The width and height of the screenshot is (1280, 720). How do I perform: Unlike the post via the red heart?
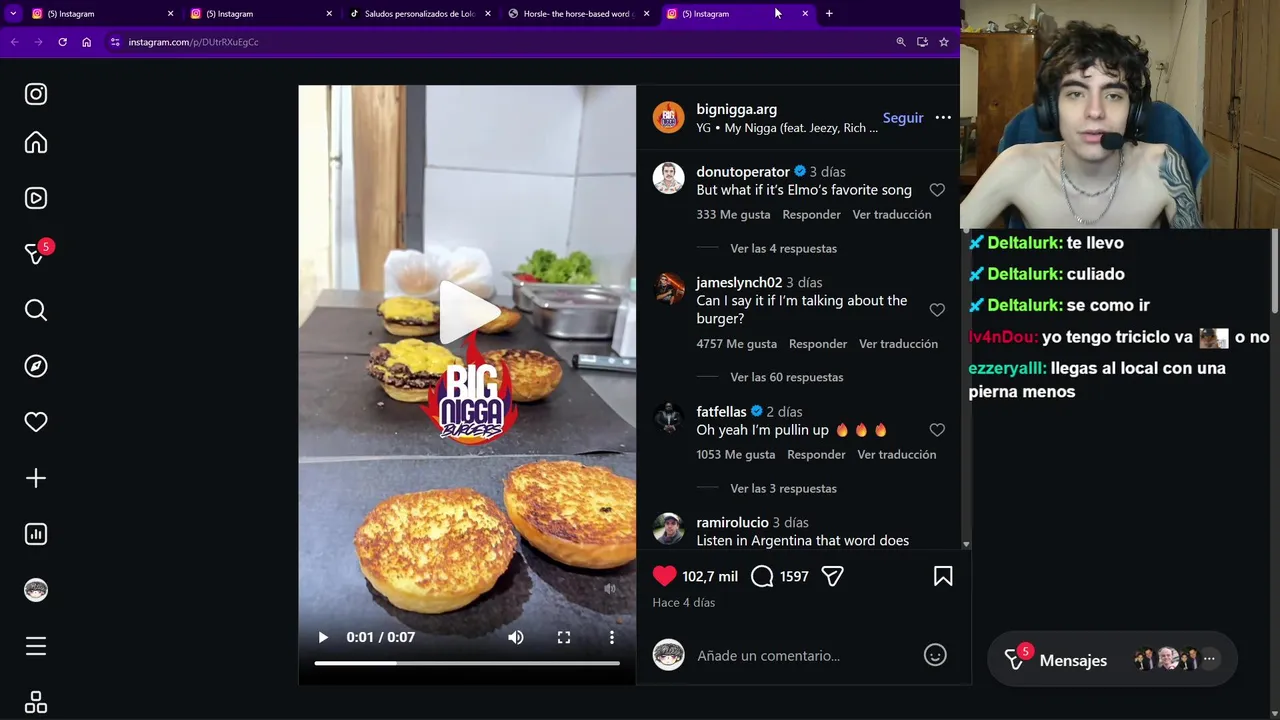point(664,576)
